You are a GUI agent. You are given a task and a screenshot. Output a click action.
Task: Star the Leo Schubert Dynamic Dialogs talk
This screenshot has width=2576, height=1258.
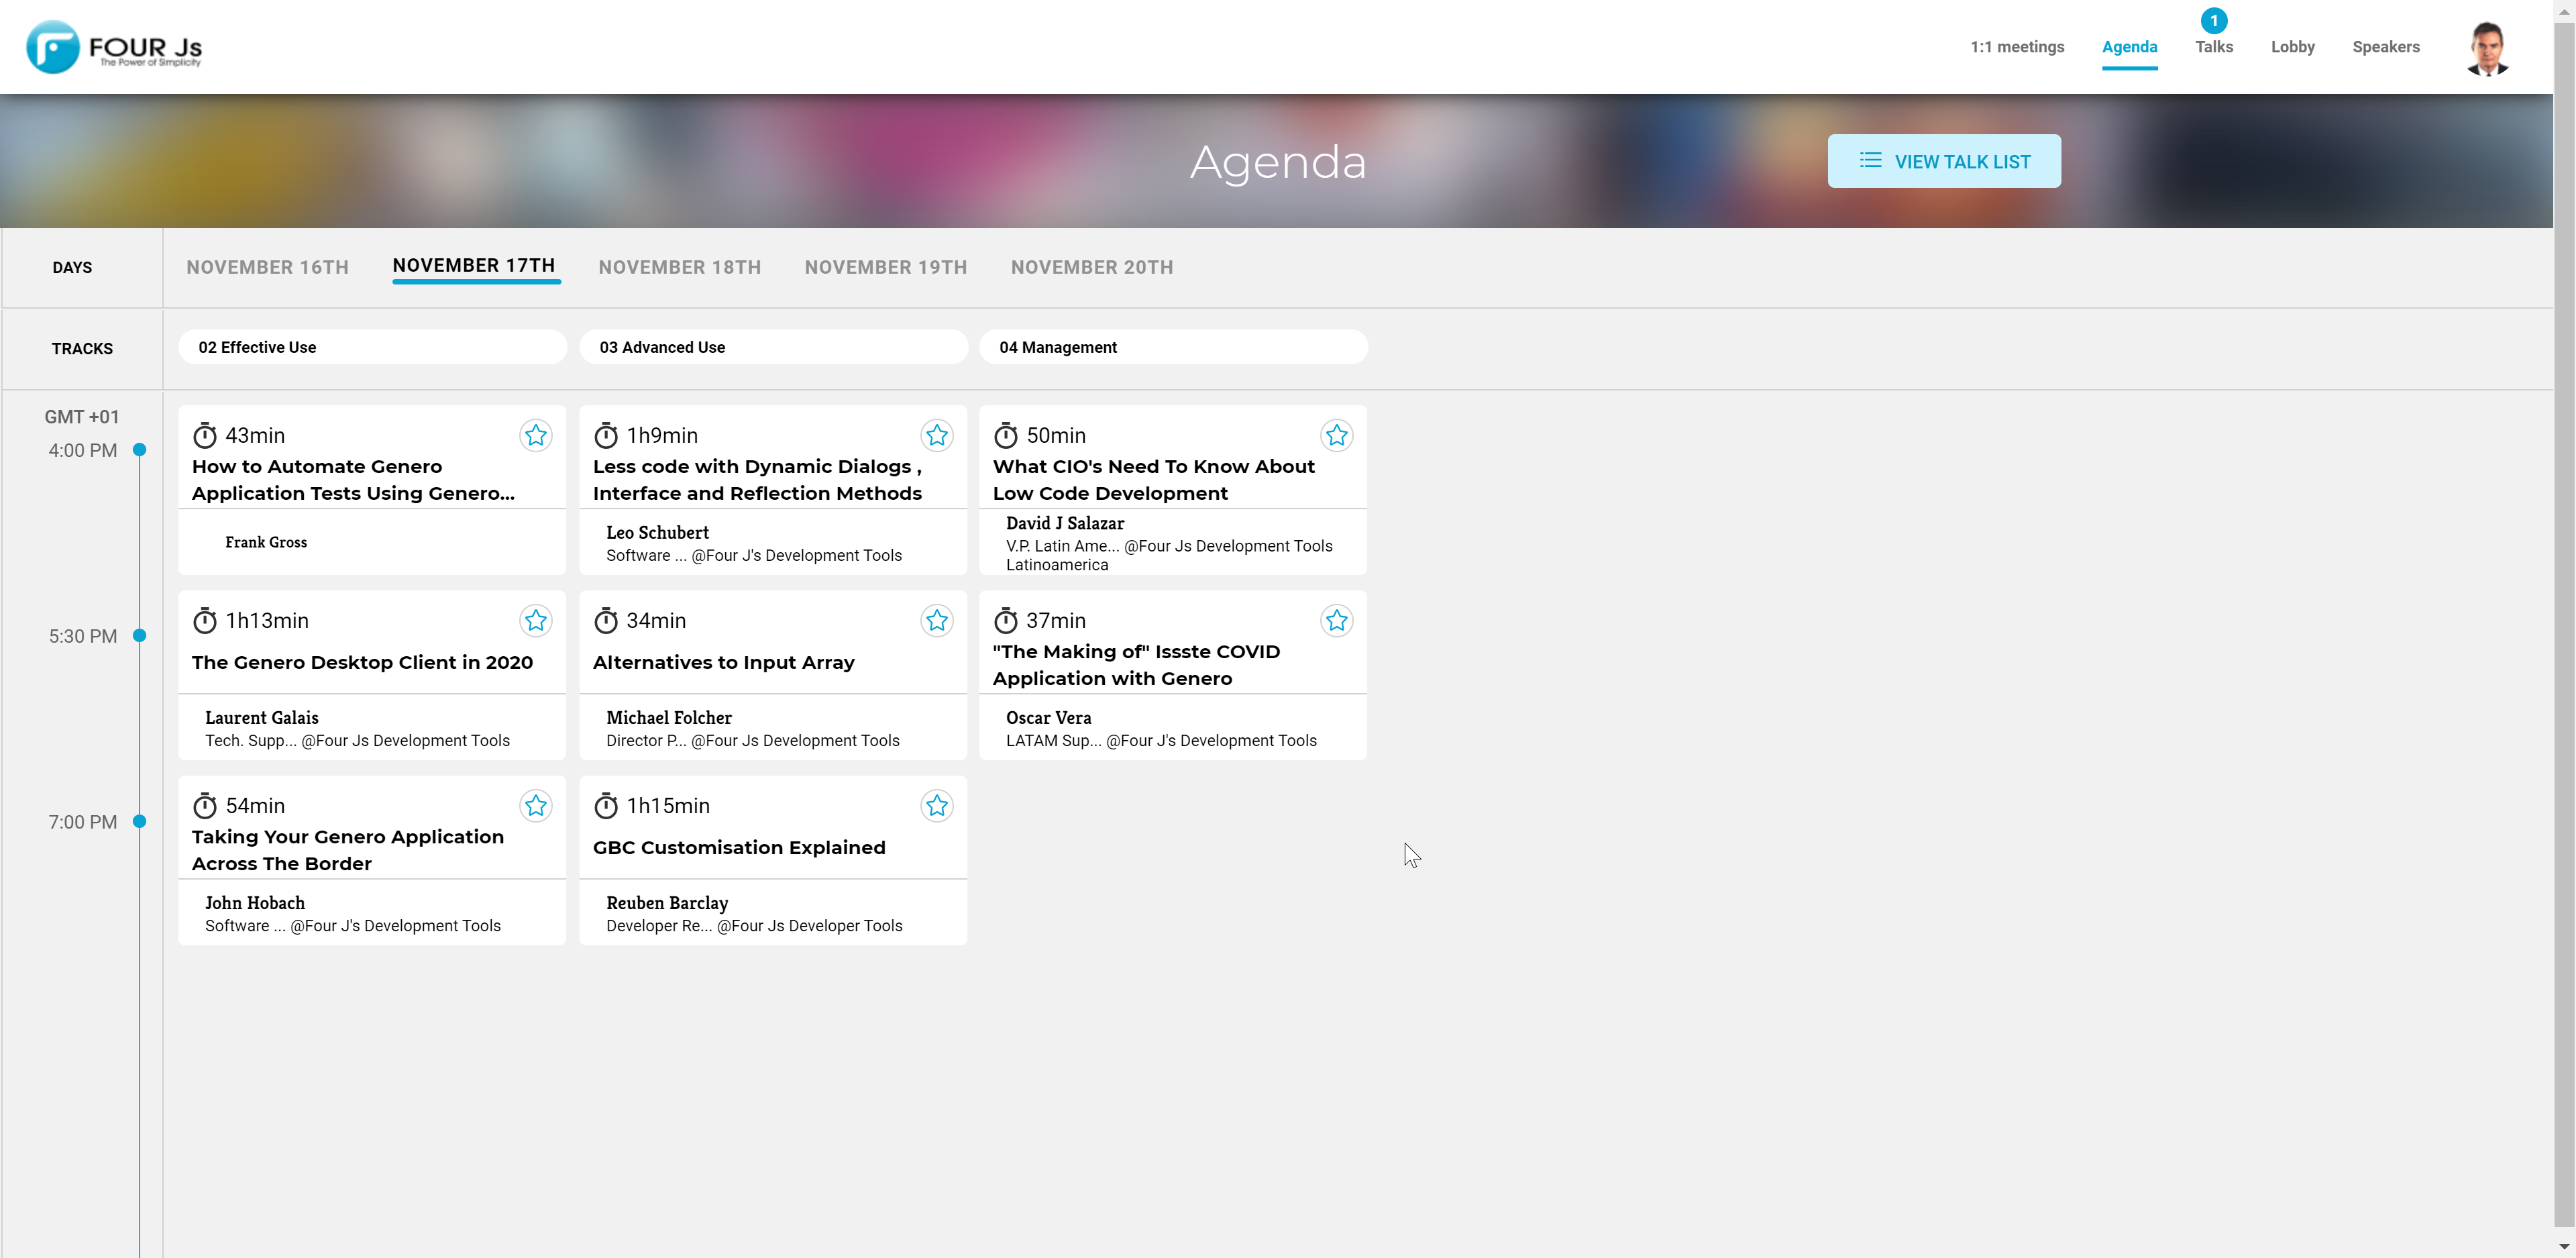coord(937,435)
